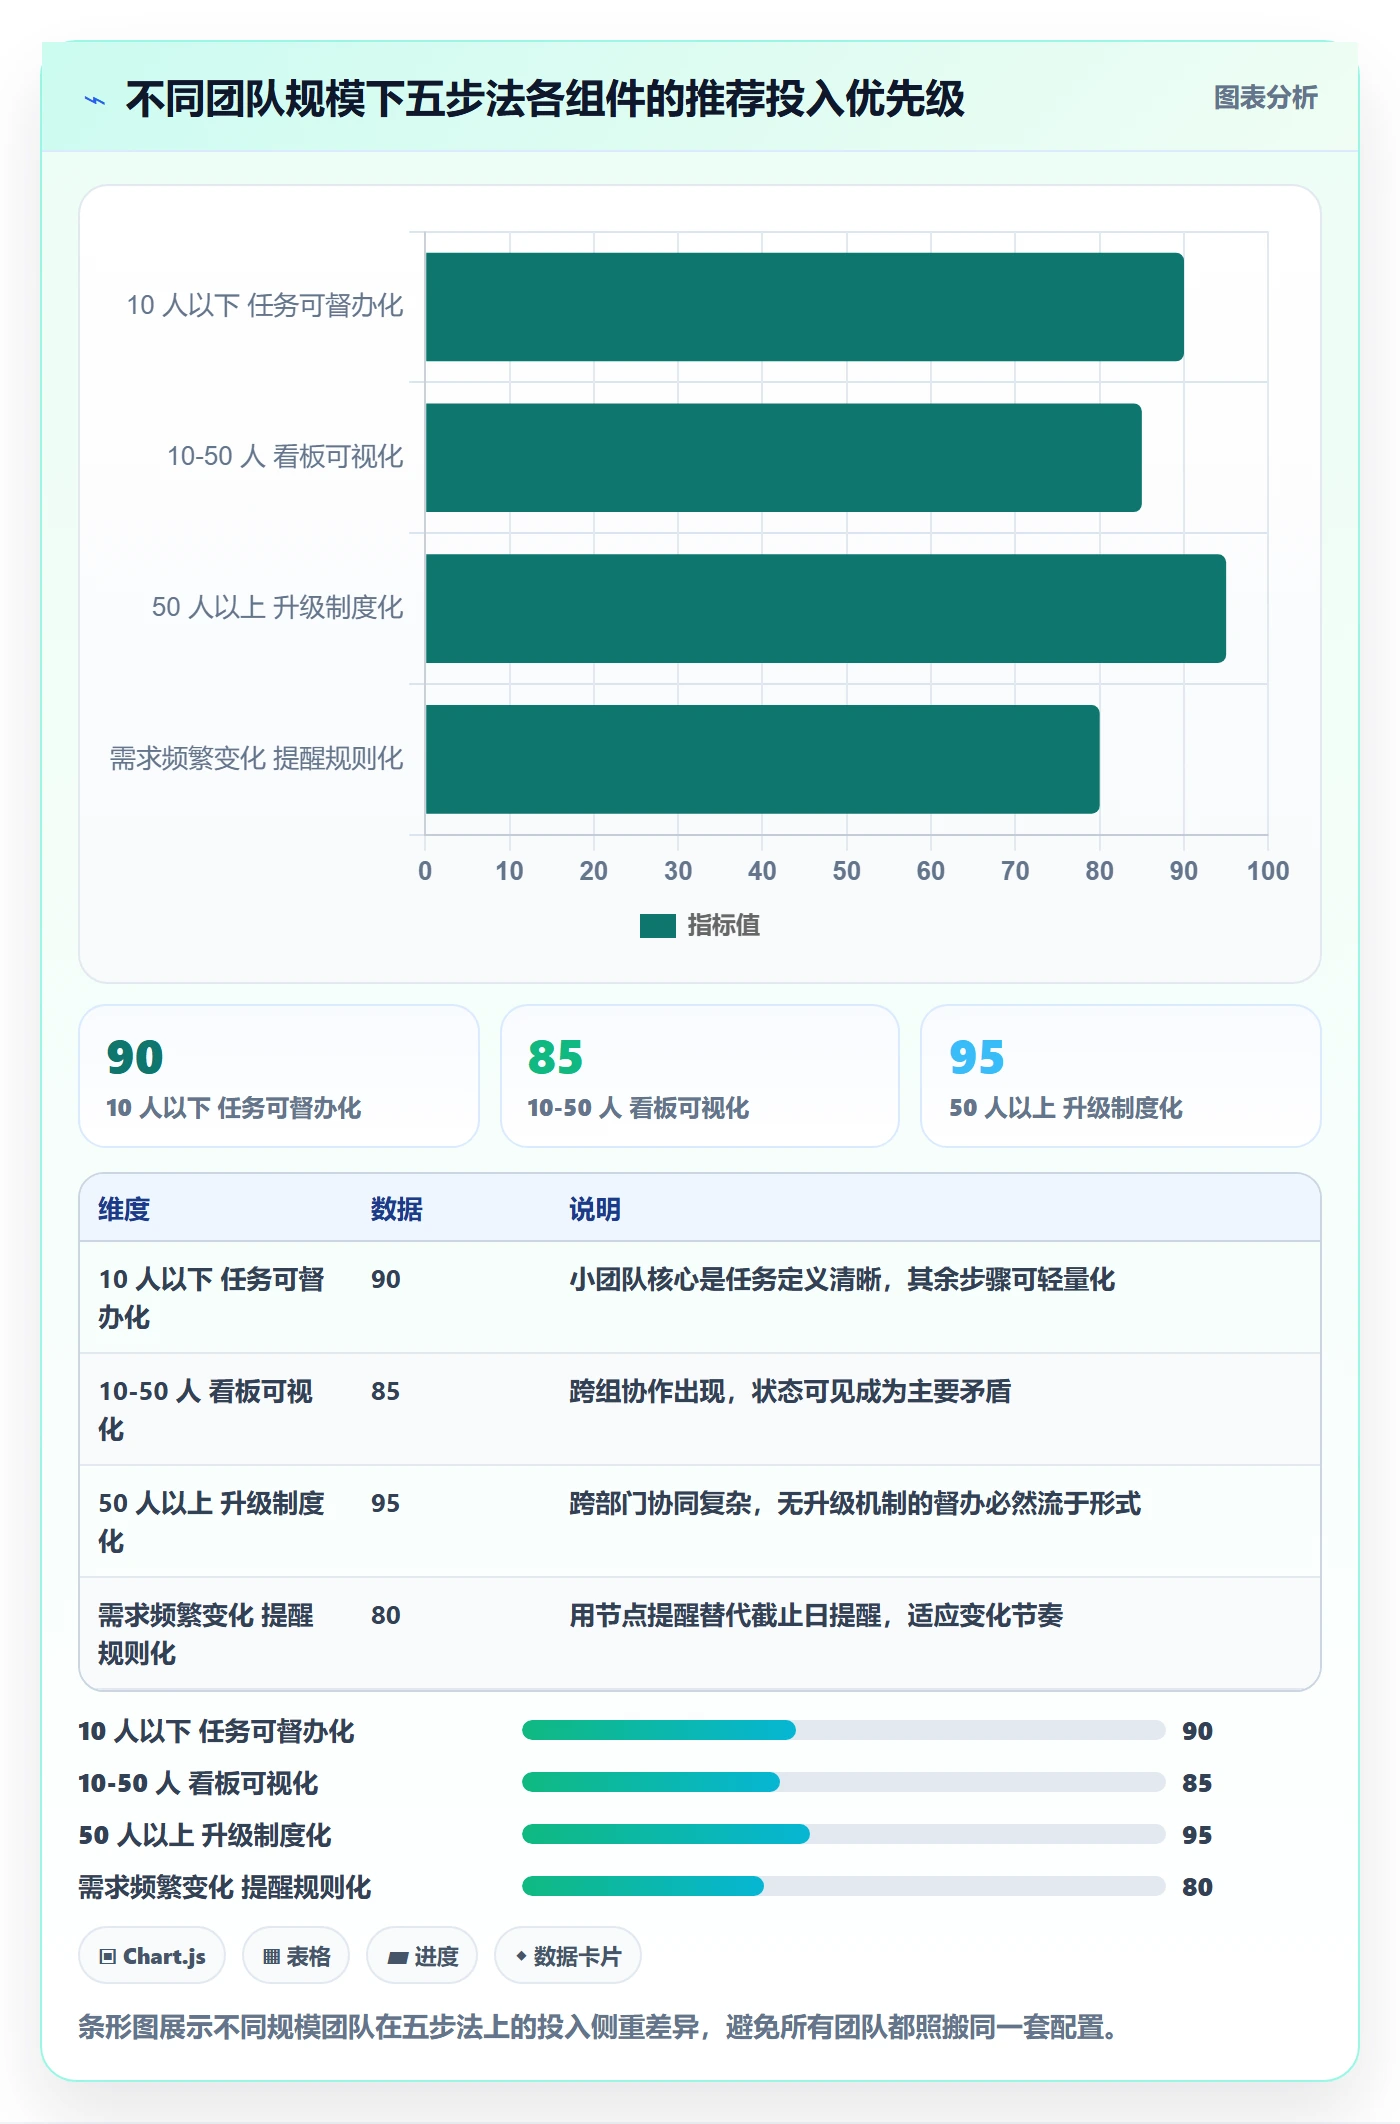Image resolution: width=1400 pixels, height=2124 pixels.
Task: Click the Chart.js tag icon
Action: click(x=108, y=1957)
